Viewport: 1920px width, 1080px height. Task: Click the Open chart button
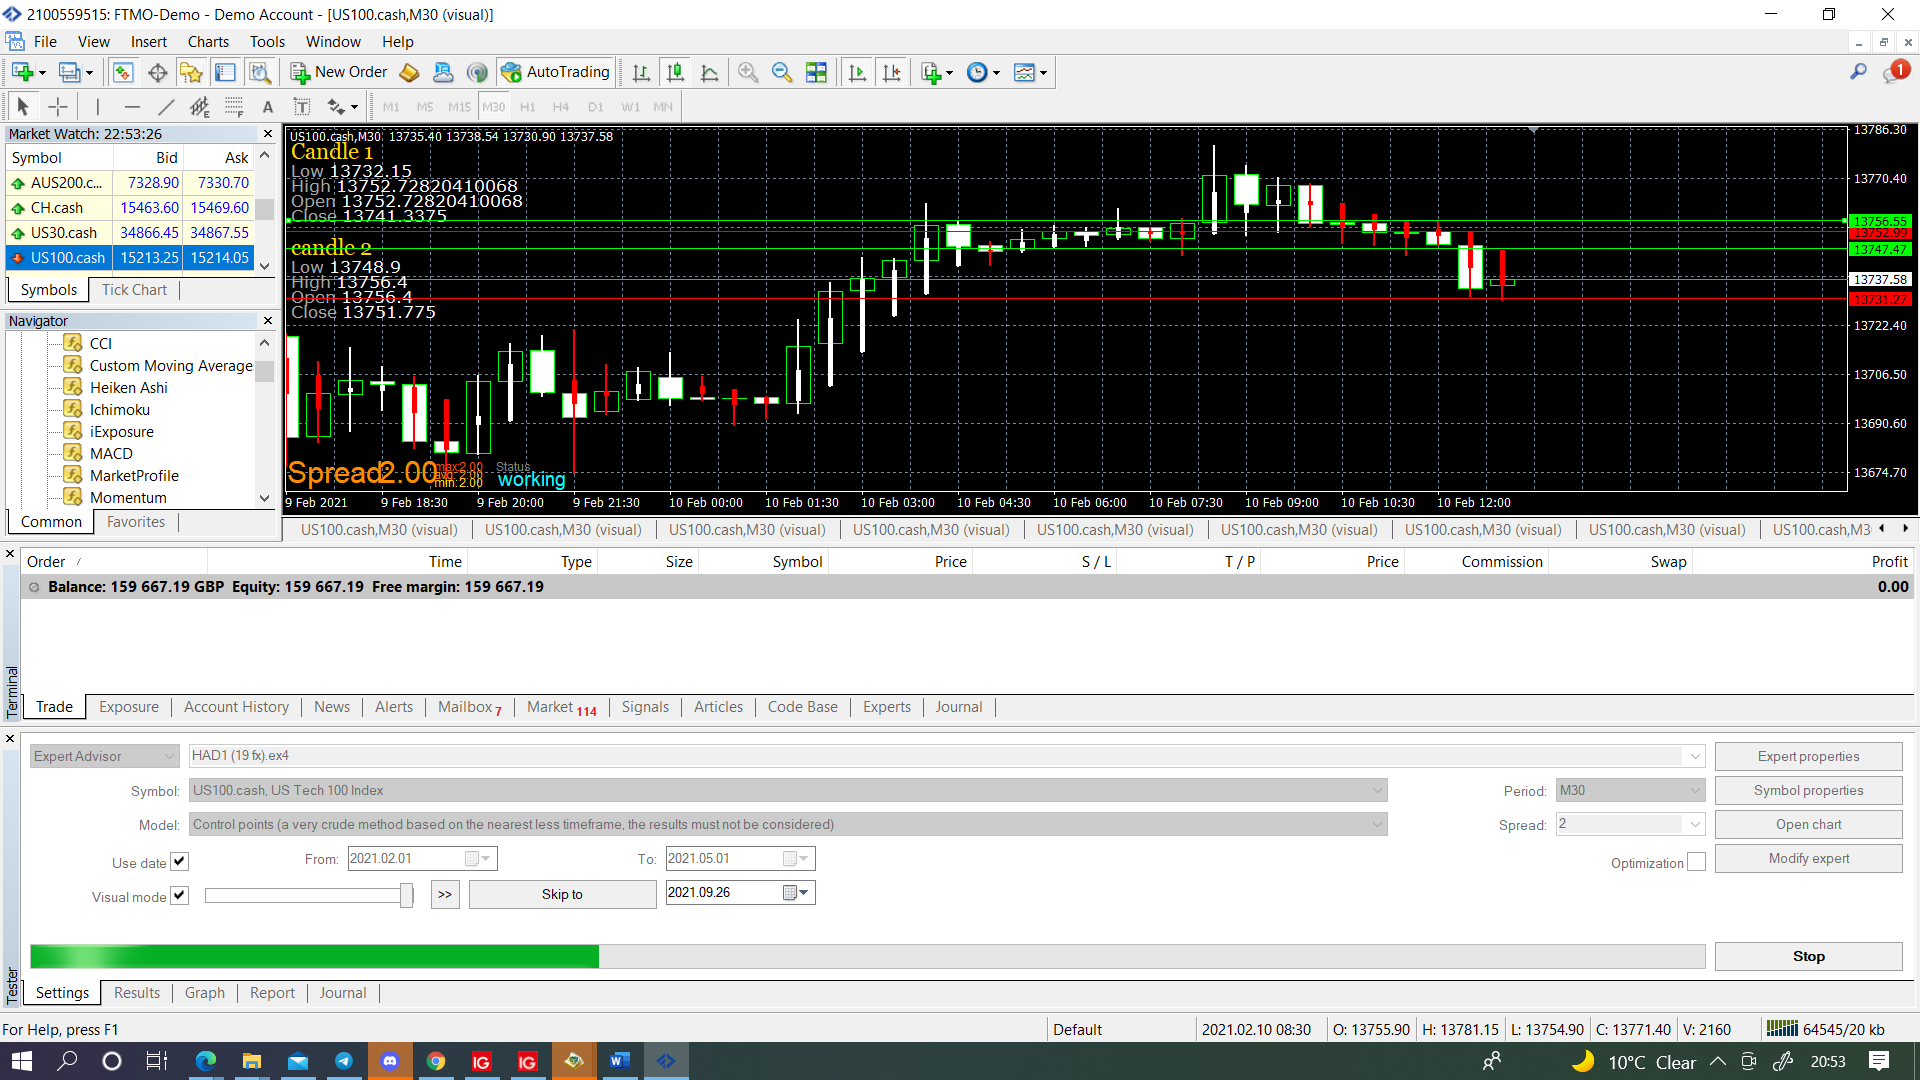click(1808, 824)
